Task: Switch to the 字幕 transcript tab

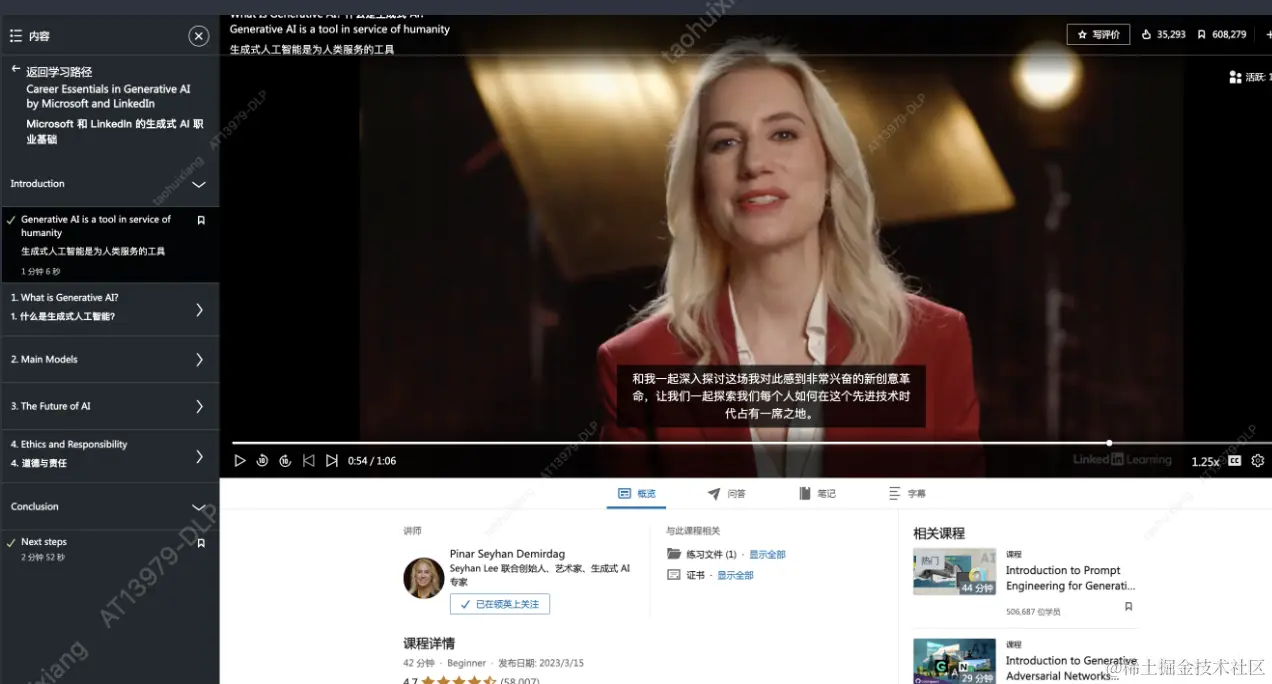Action: 907,494
